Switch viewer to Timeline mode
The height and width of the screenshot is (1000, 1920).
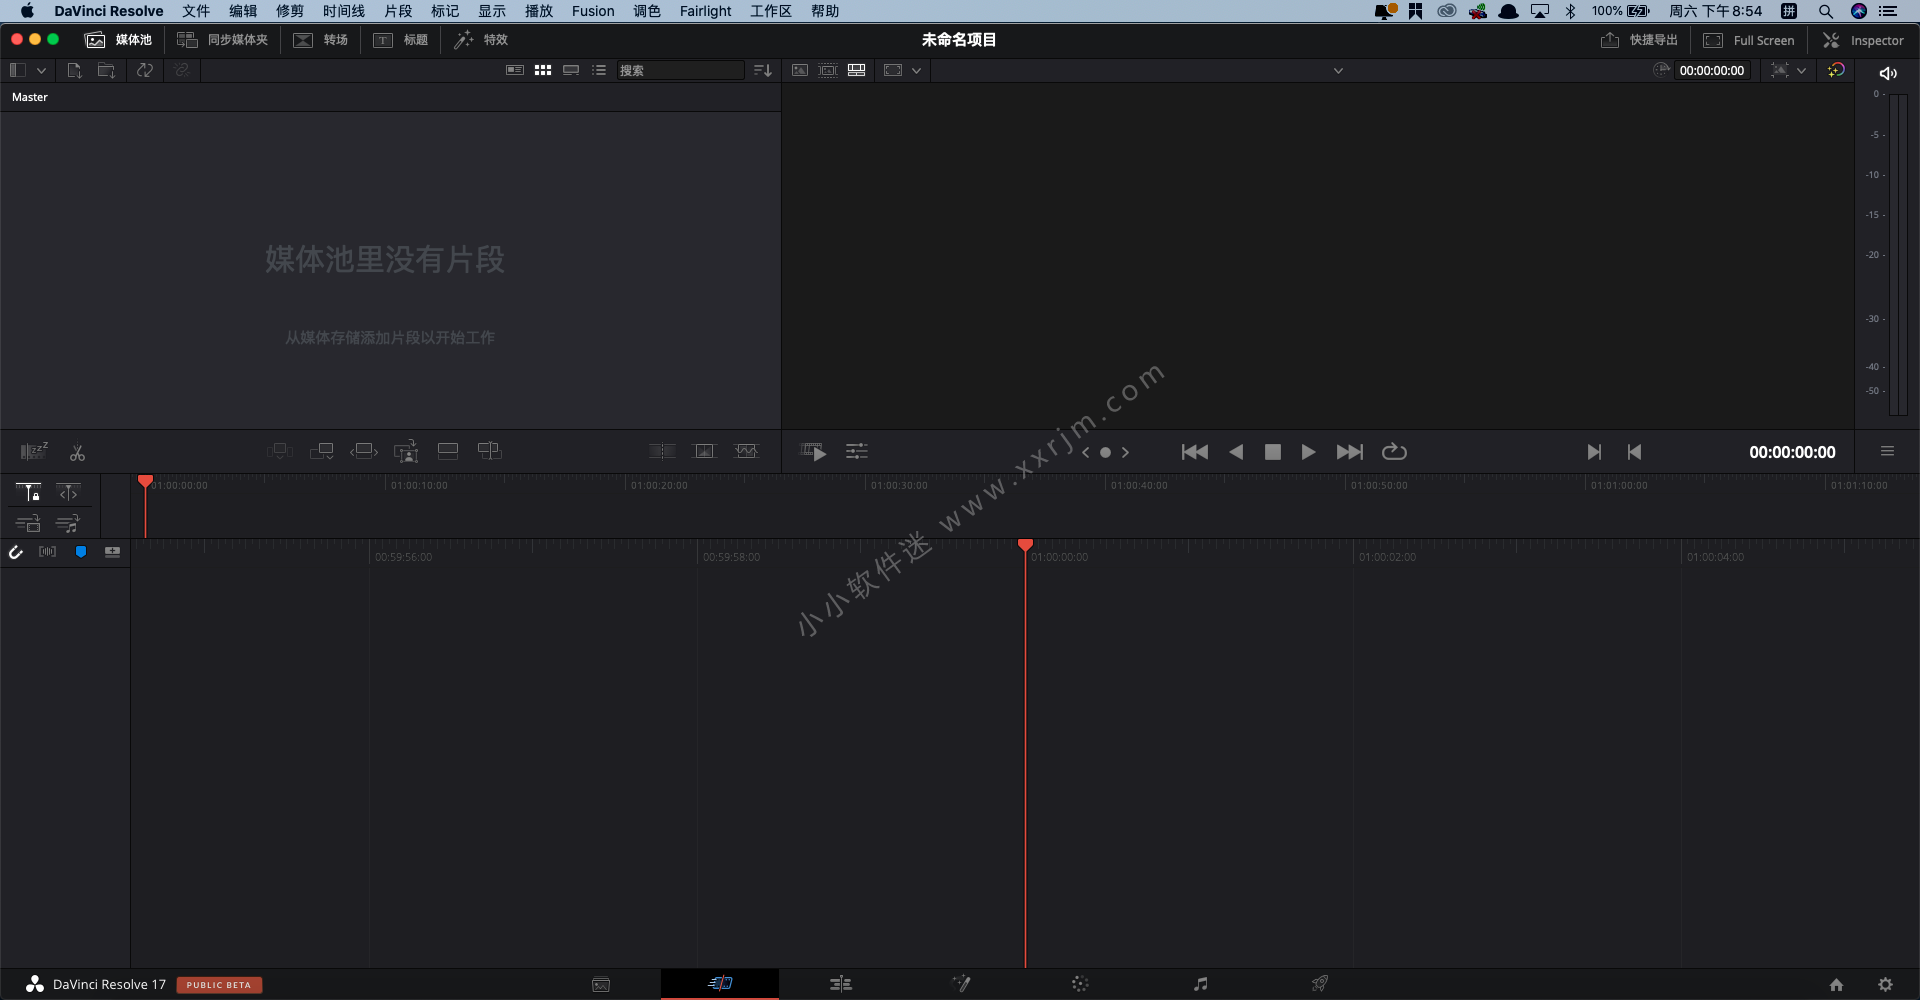[857, 70]
